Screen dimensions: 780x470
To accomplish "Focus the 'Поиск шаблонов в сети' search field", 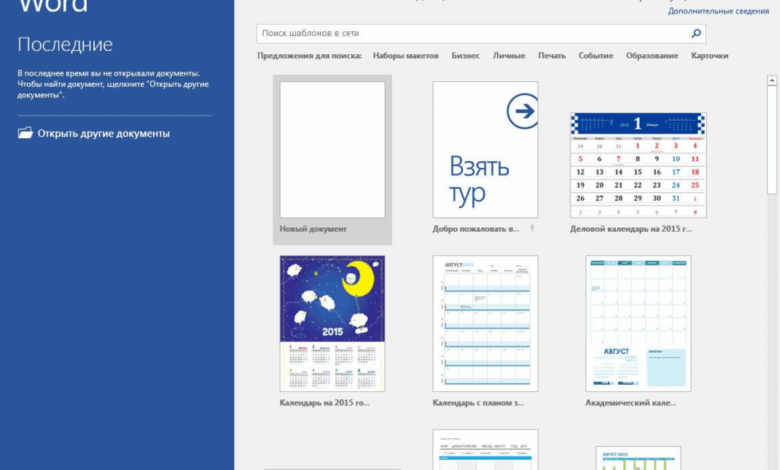I will click(470, 34).
